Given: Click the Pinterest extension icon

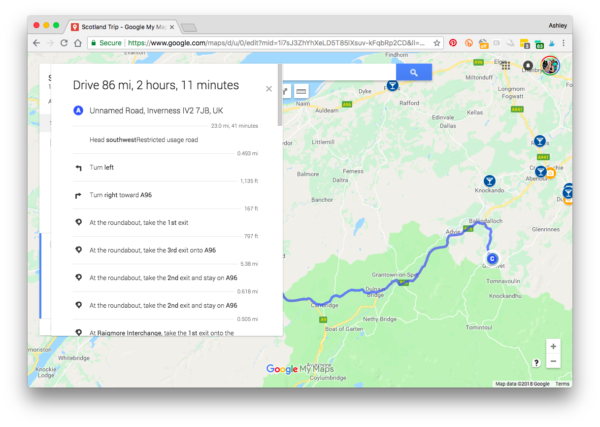Looking at the screenshot, I should point(453,43).
